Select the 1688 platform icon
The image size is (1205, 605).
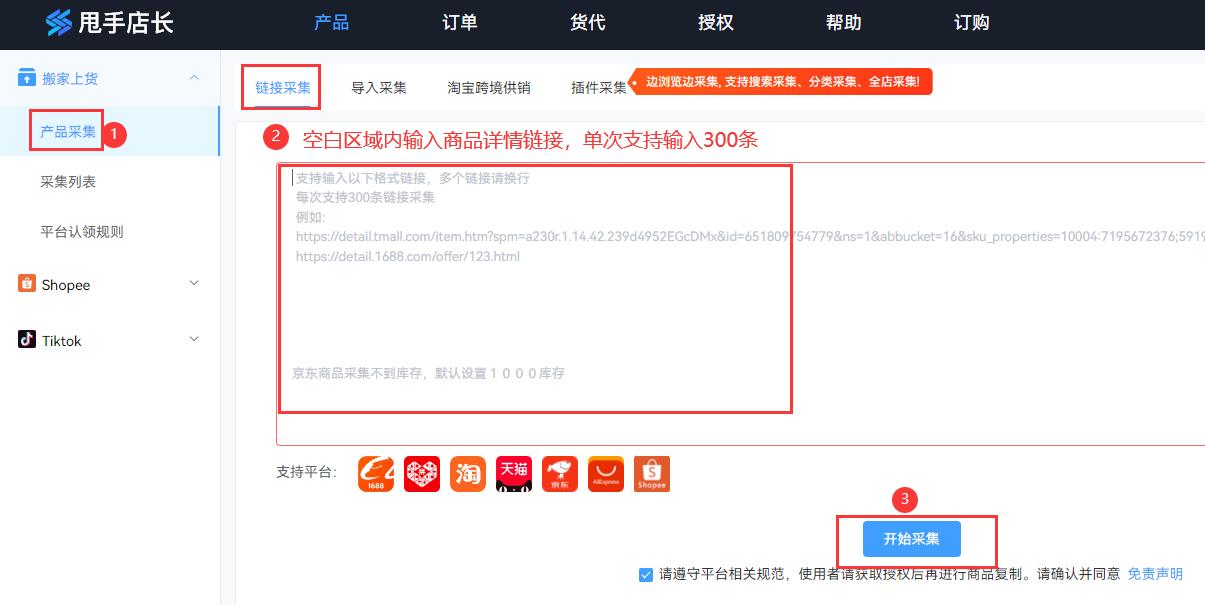(x=375, y=473)
